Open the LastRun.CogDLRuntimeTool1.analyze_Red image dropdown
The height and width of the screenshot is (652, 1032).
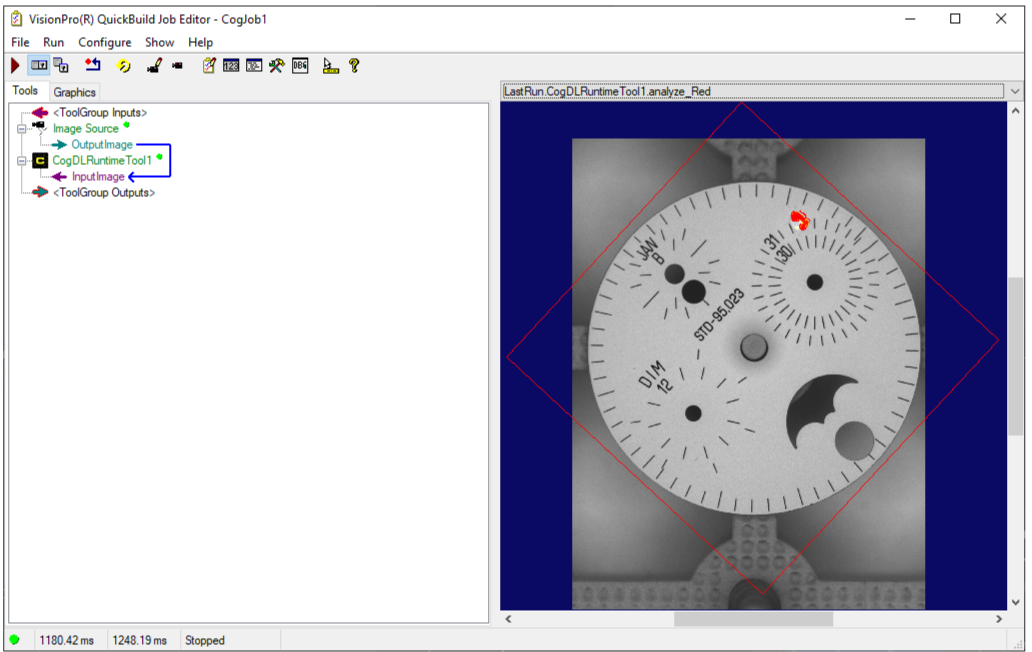coord(1014,90)
